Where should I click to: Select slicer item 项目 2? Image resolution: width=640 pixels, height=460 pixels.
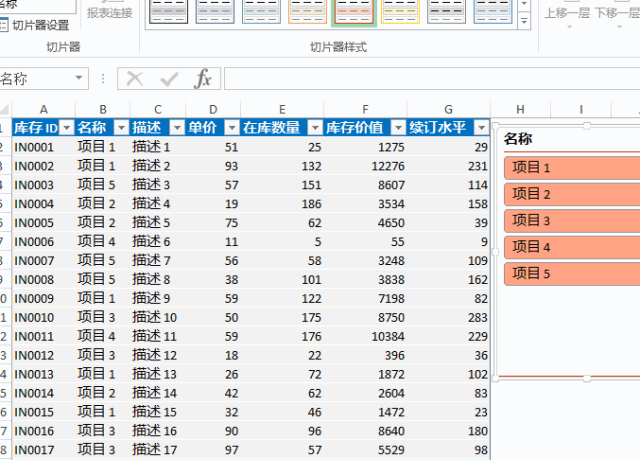click(x=572, y=194)
